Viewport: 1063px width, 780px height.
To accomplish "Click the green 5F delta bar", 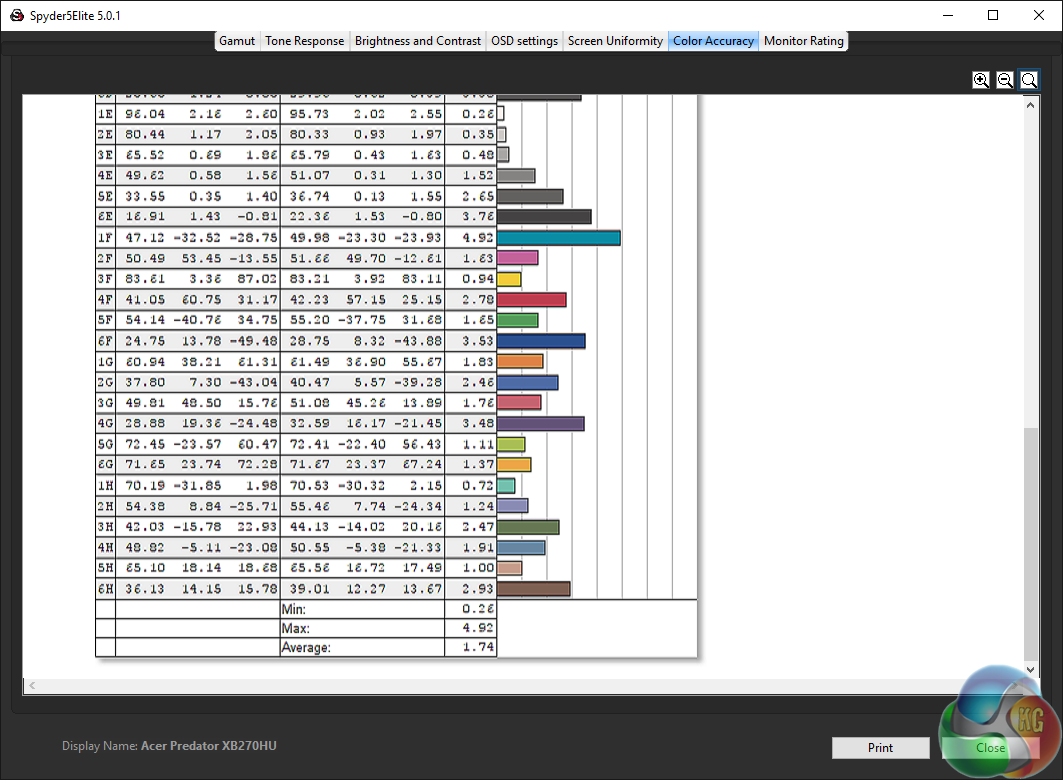I will tap(517, 320).
